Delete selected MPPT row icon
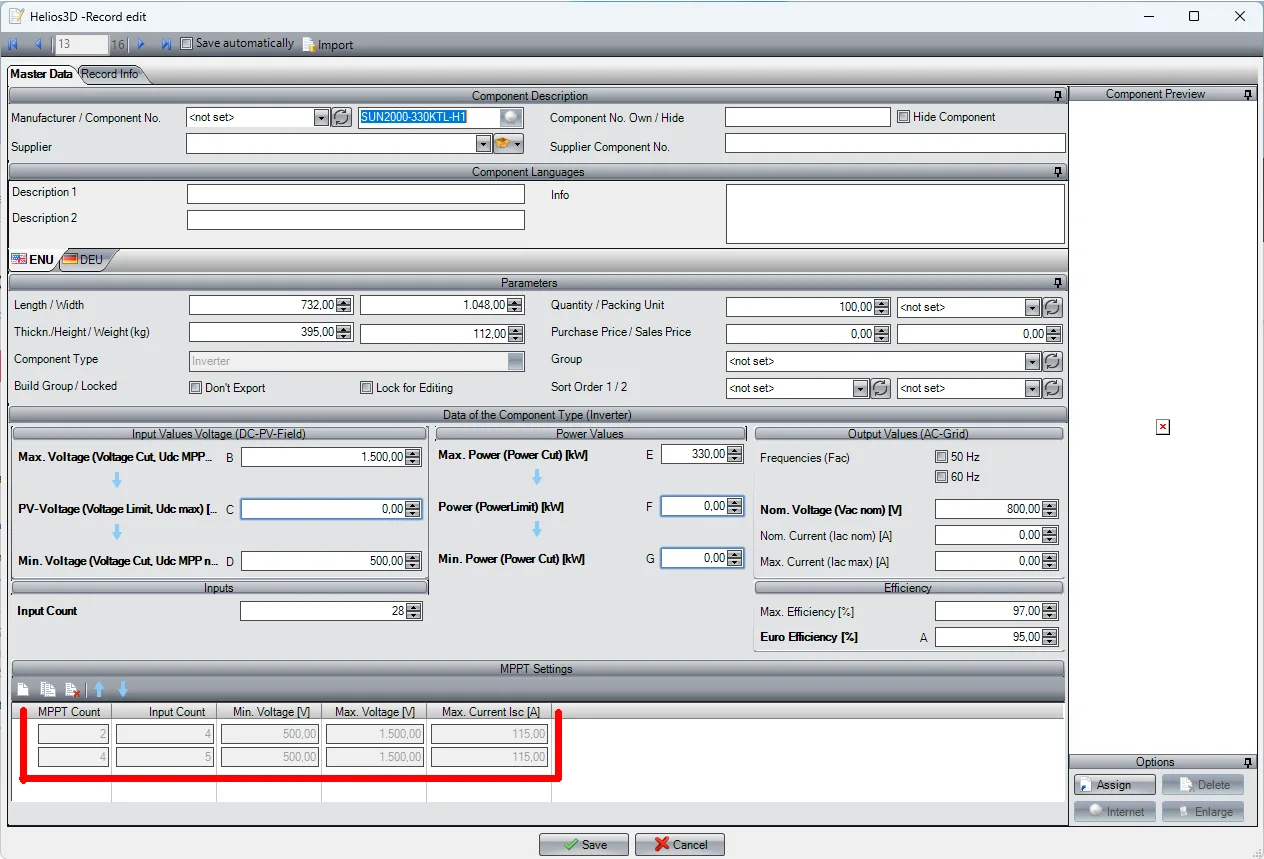1264x859 pixels. 72,689
